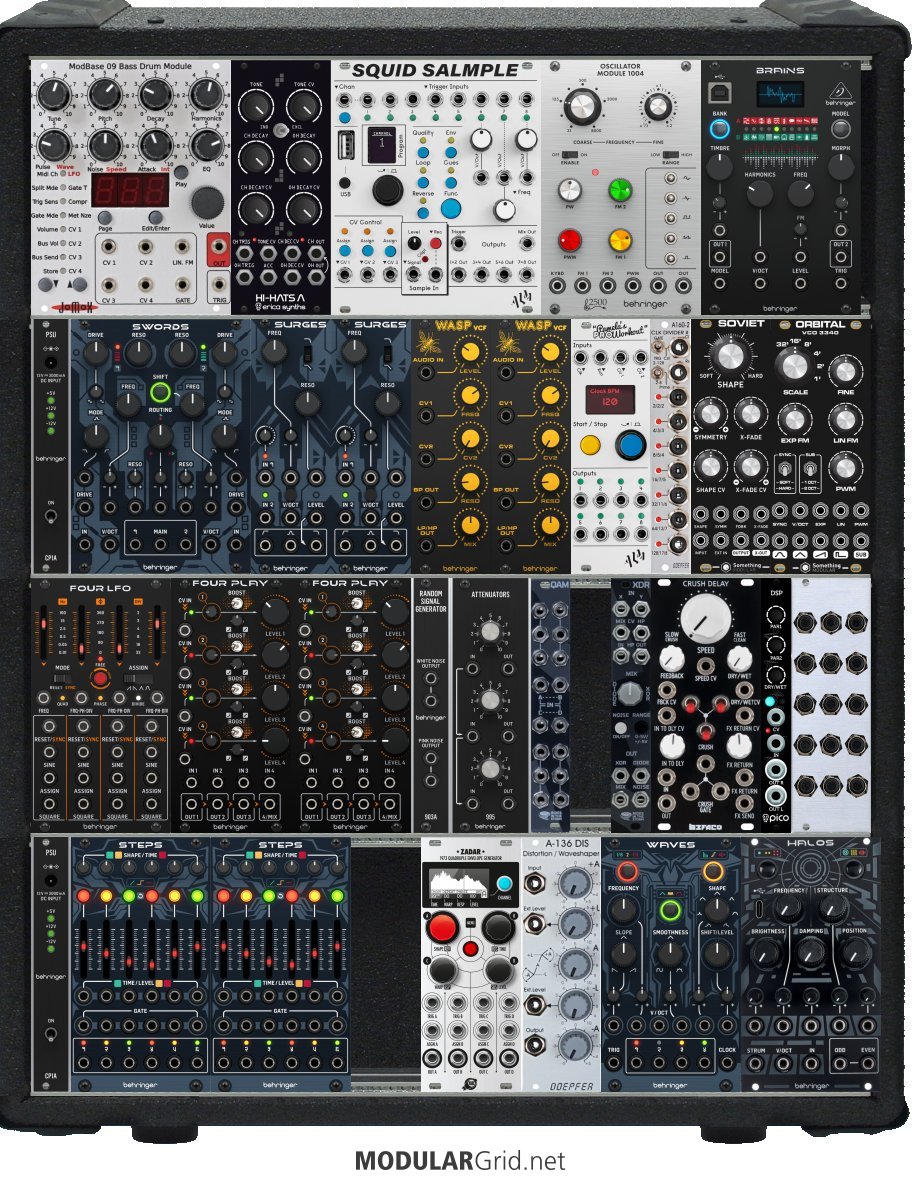Screen dimensions: 922x1182
Task: Click the STRUM jack on Halos
Action: 755,1063
